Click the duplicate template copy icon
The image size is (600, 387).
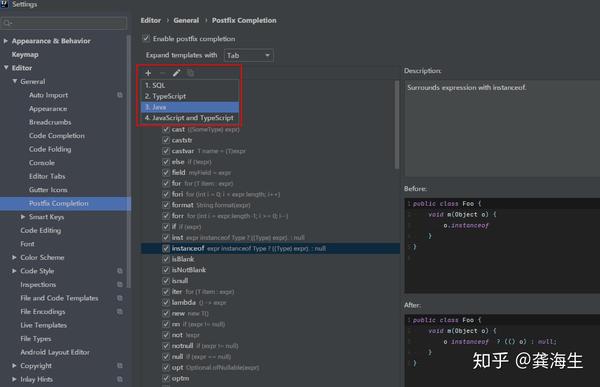click(190, 73)
